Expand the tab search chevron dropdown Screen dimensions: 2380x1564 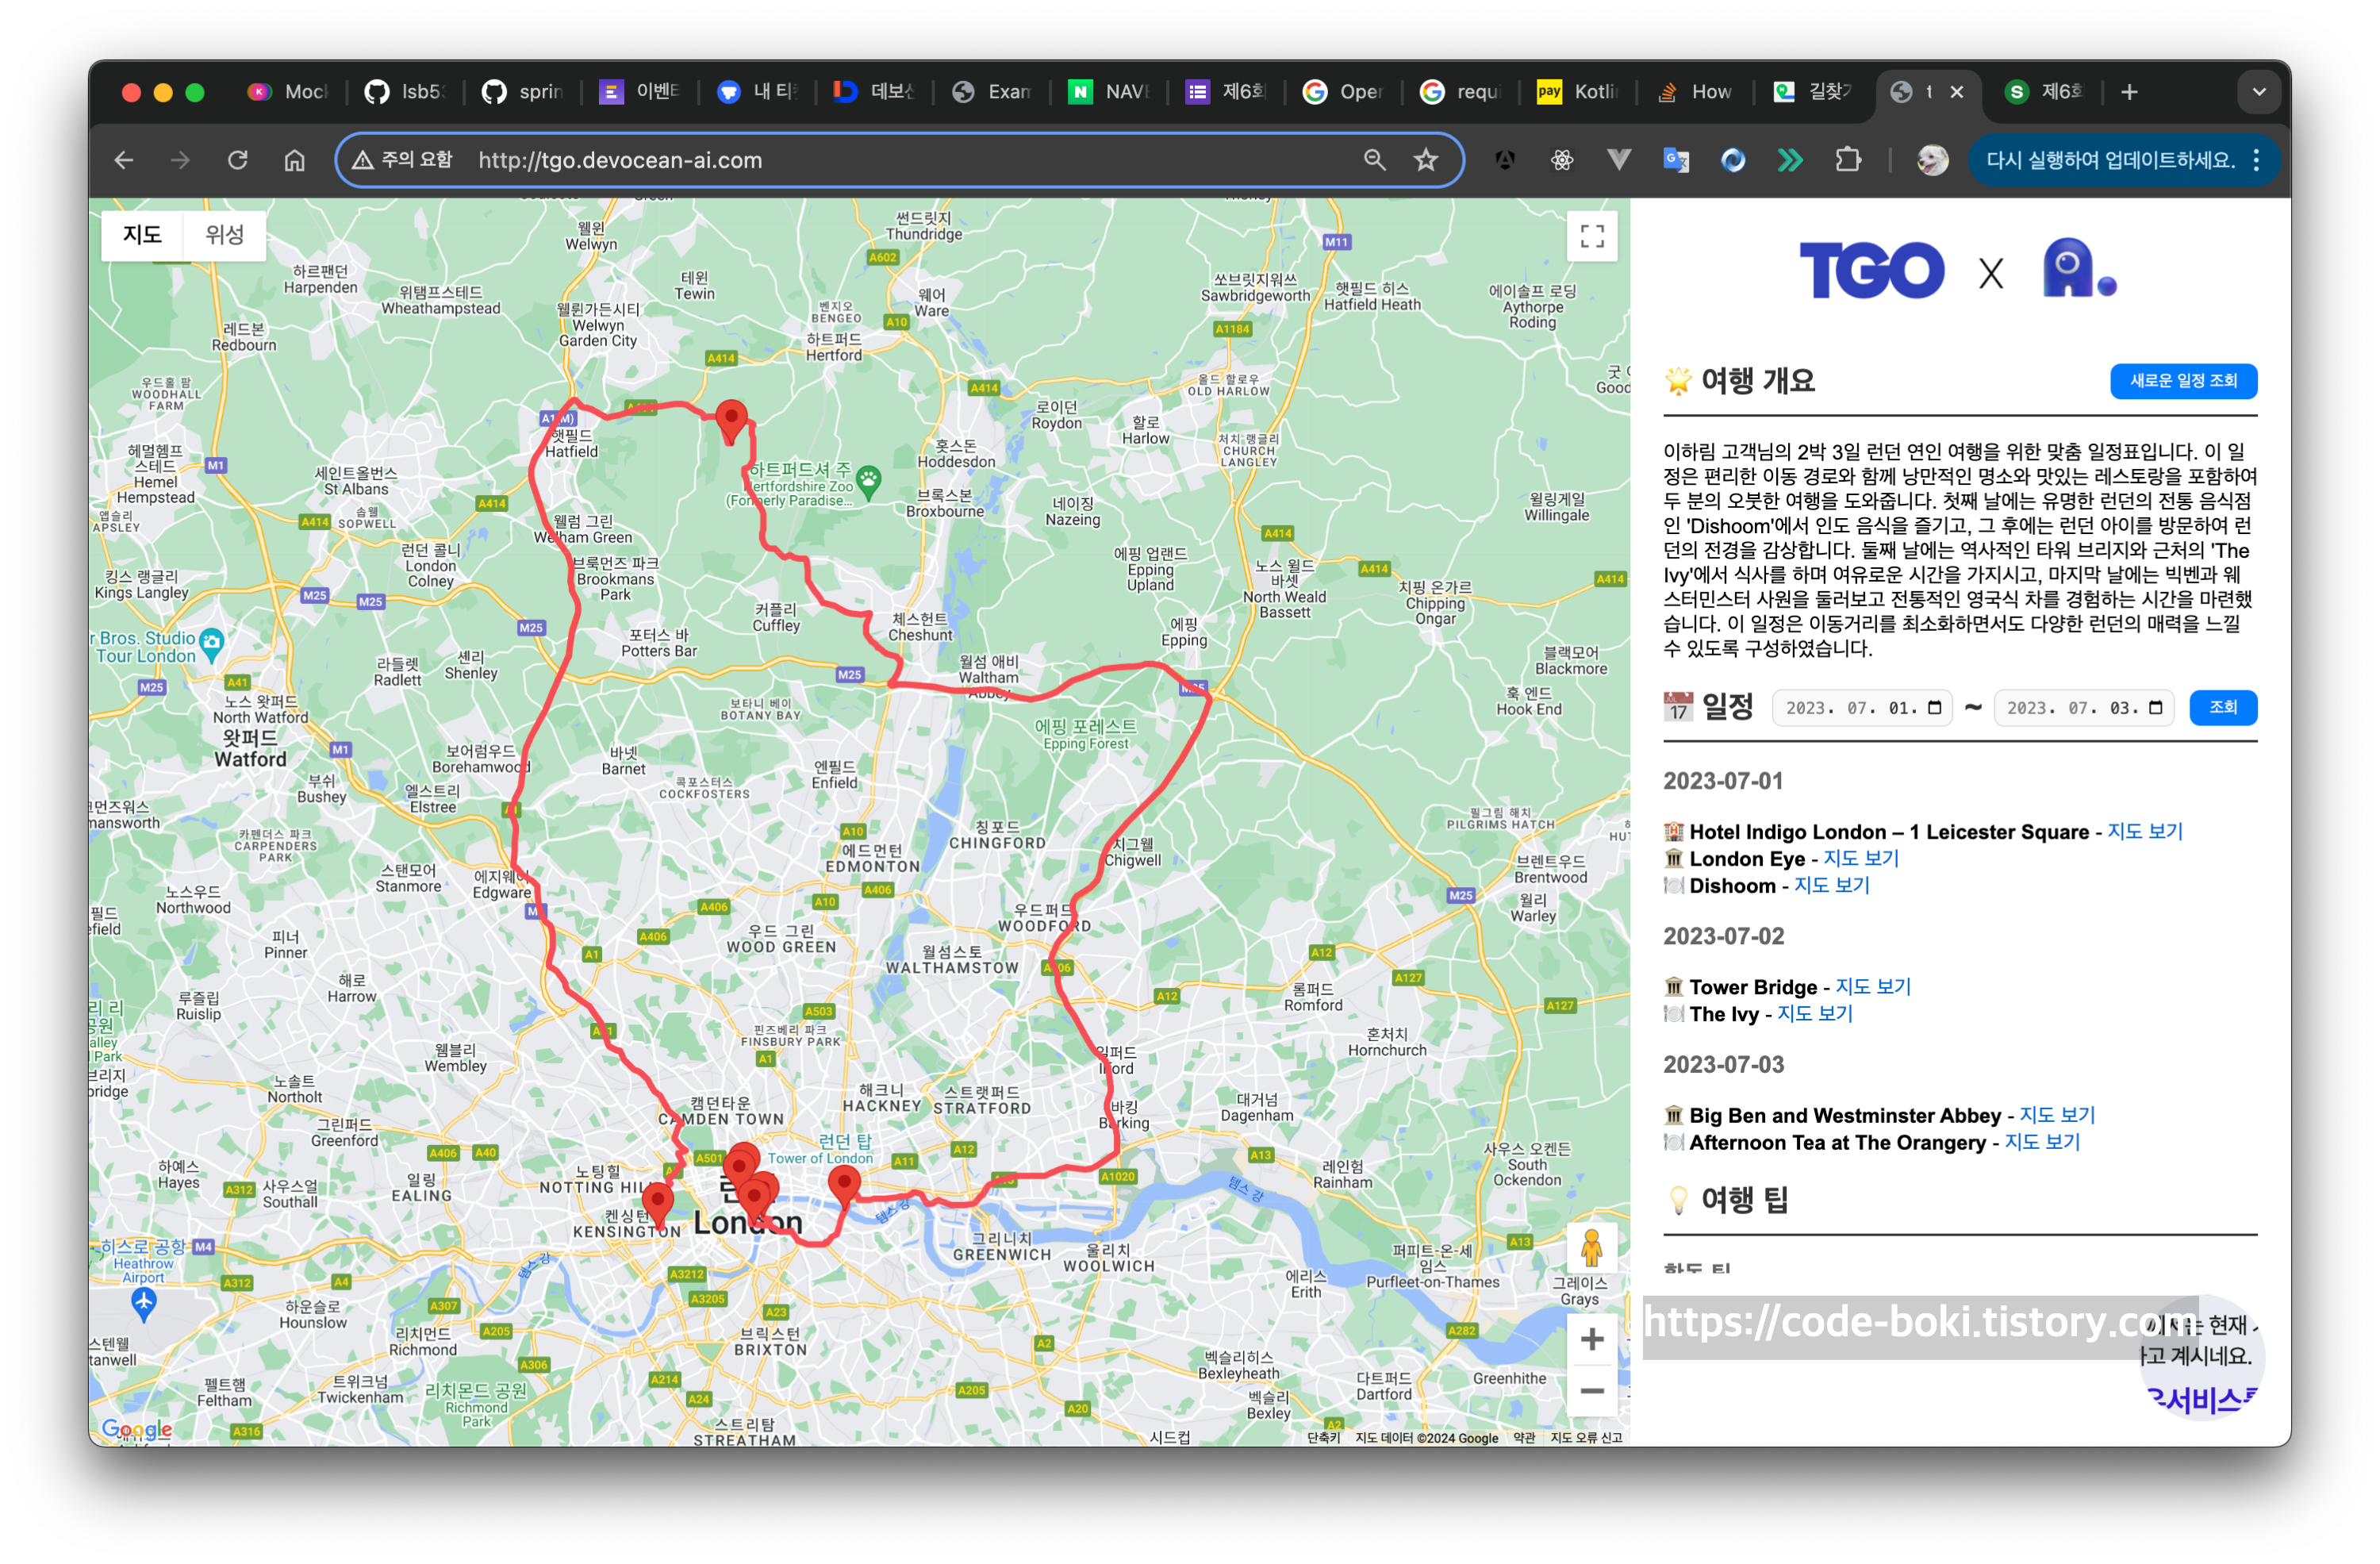[x=2258, y=92]
